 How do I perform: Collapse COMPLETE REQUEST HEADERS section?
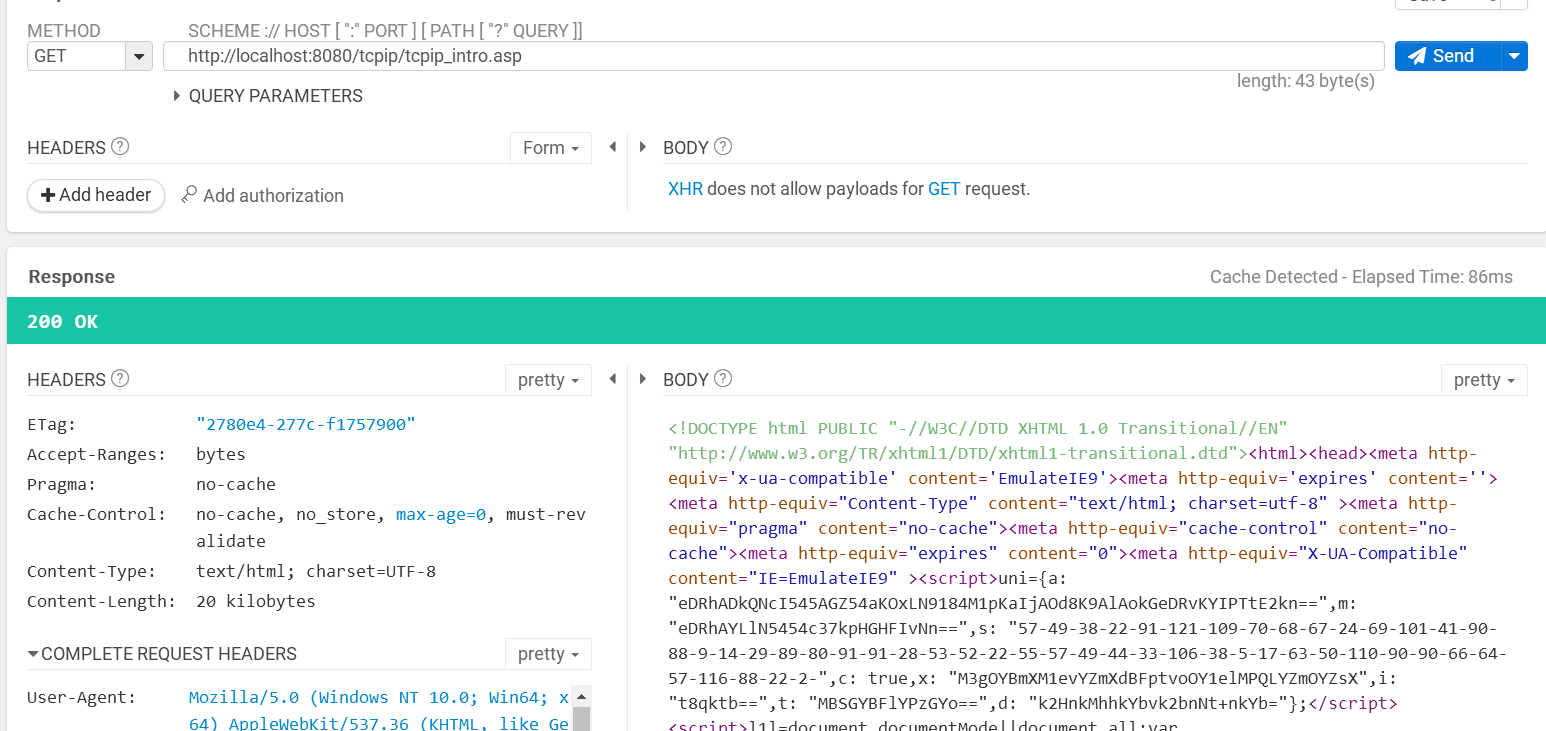point(162,654)
